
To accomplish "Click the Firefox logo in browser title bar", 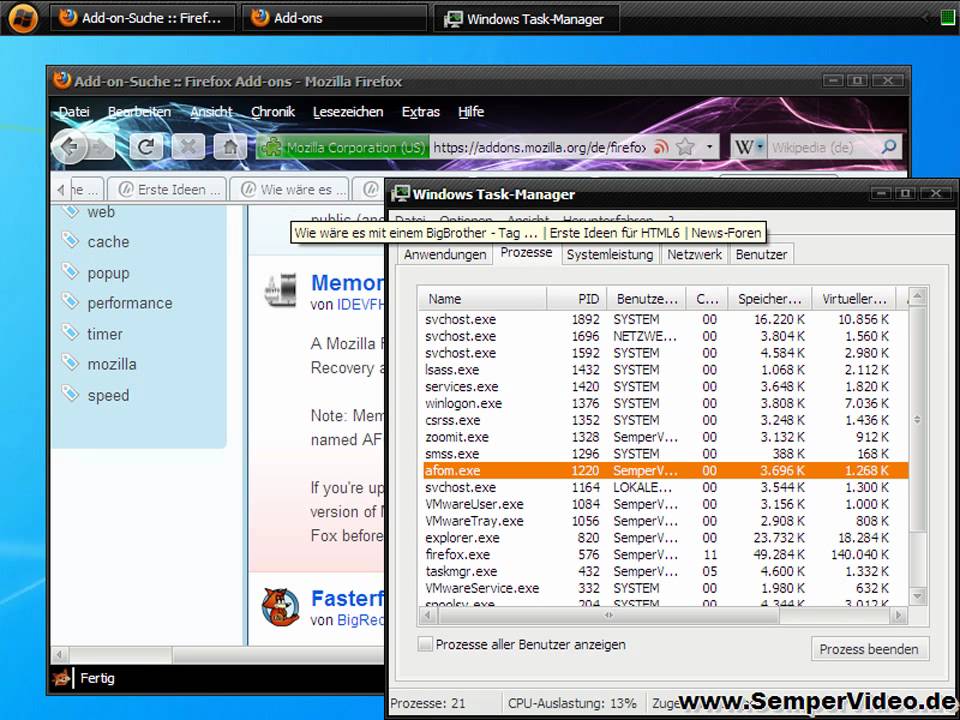I will tap(62, 80).
